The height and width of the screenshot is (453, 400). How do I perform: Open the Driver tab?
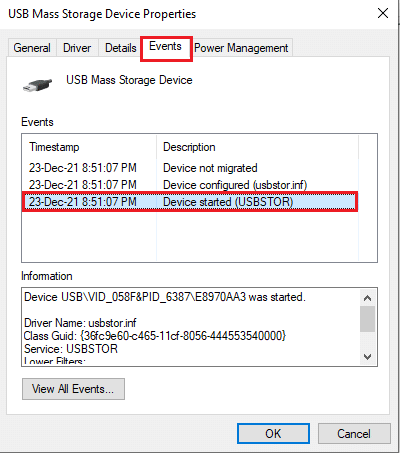77,48
